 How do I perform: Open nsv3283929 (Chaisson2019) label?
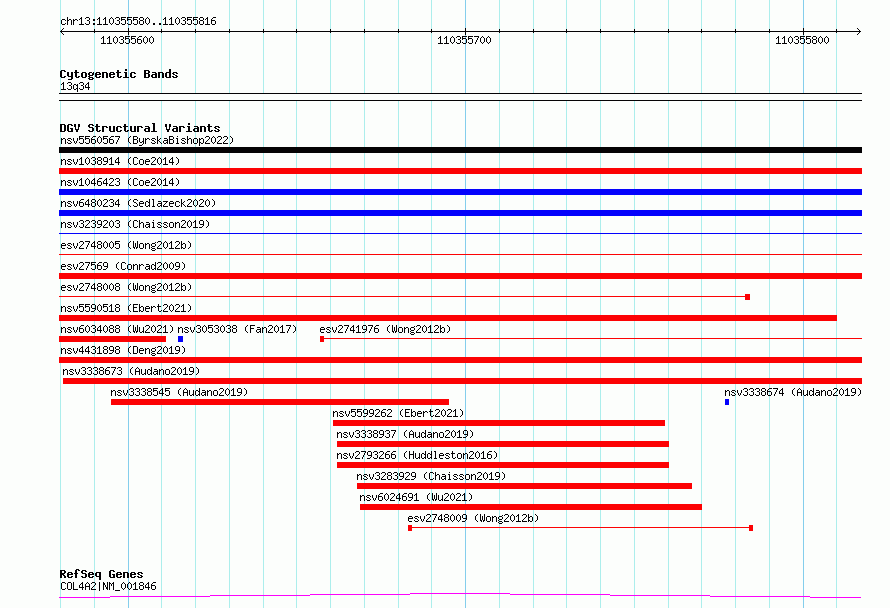click(431, 476)
